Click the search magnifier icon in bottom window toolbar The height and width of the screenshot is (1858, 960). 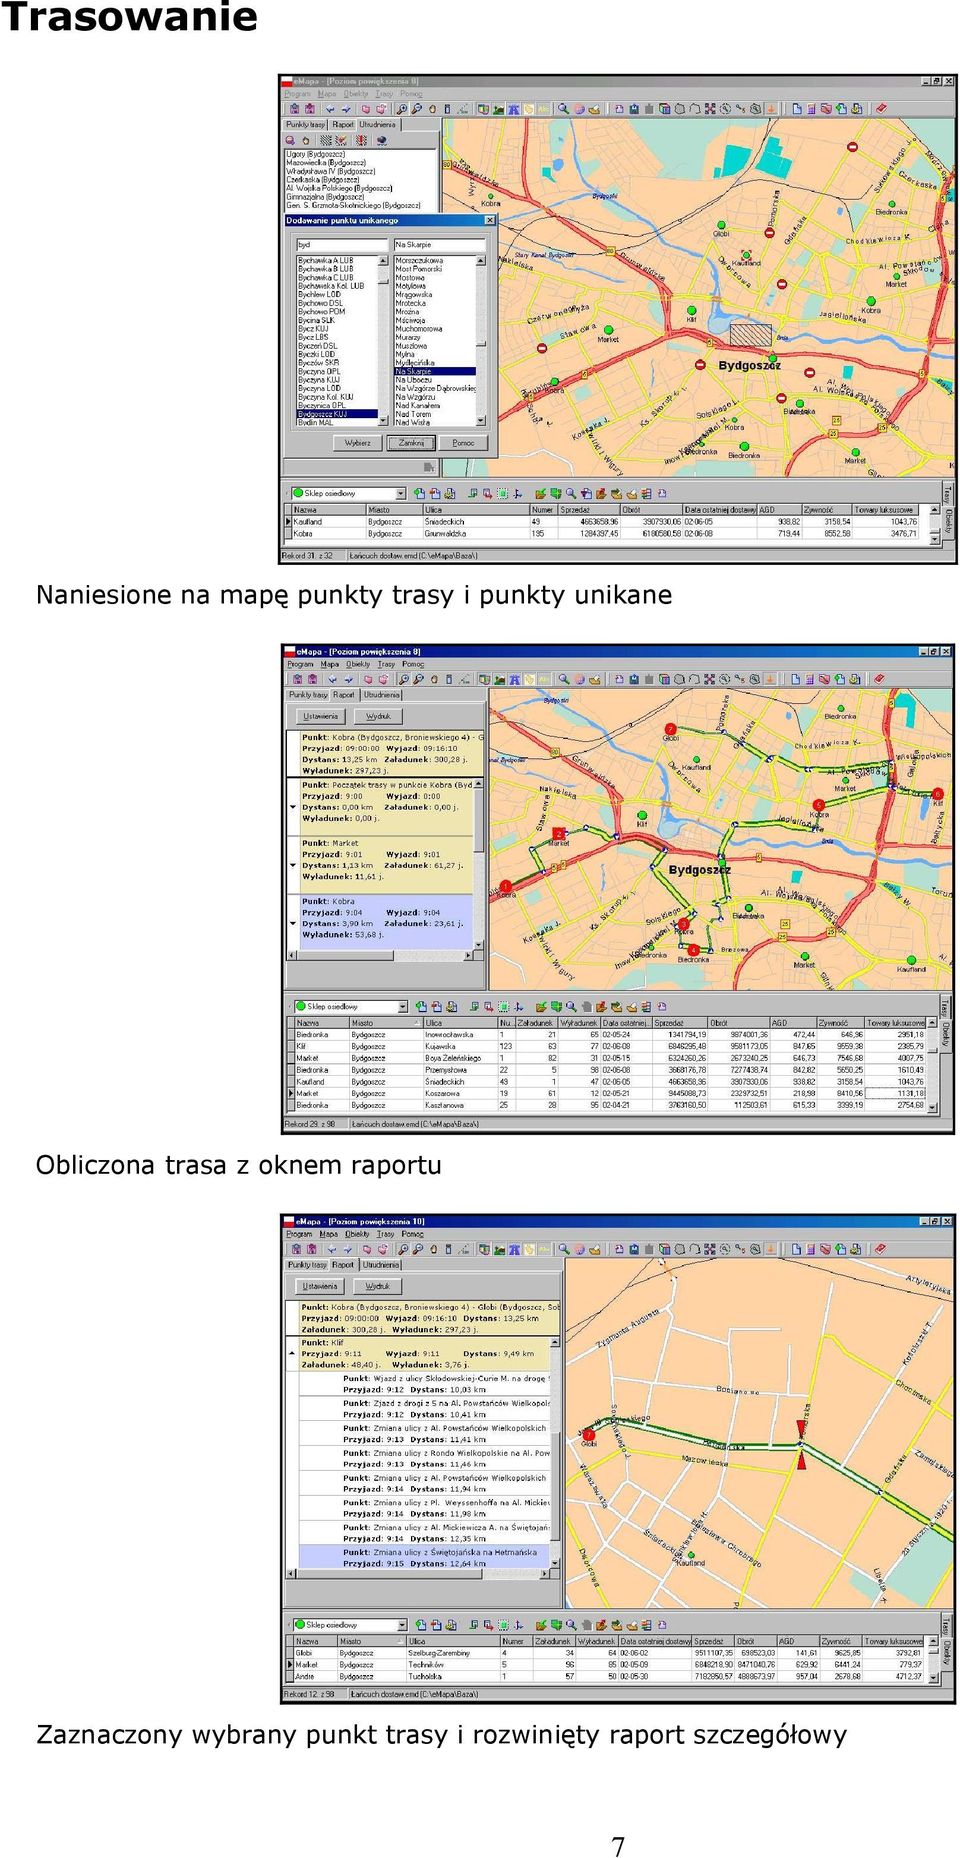pos(563,1249)
